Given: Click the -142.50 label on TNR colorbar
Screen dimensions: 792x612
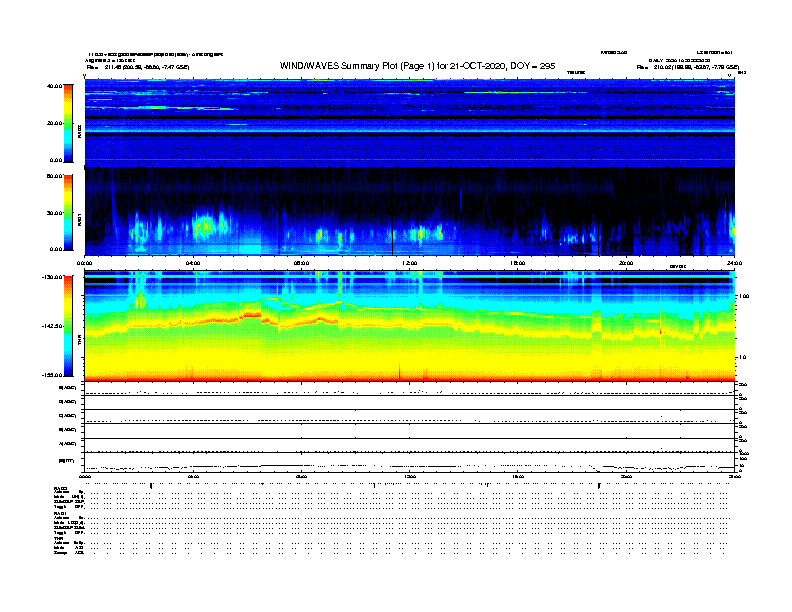Looking at the screenshot, I should tap(52, 326).
